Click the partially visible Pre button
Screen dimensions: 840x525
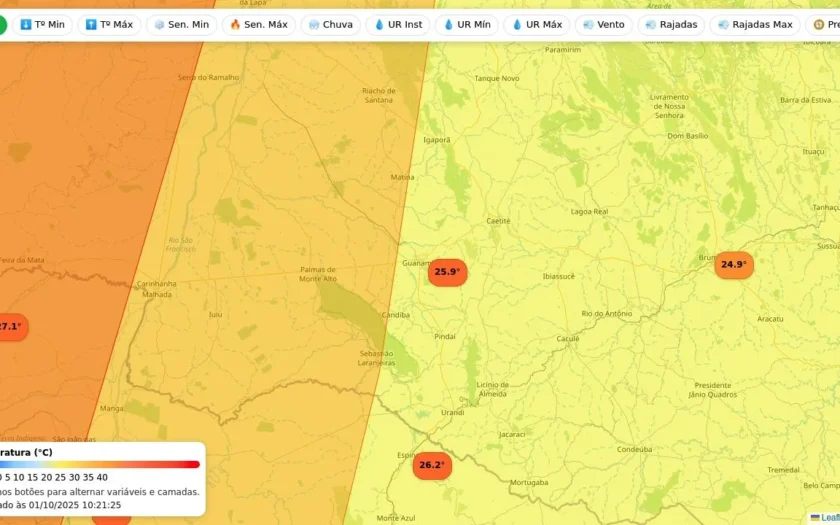click(825, 24)
